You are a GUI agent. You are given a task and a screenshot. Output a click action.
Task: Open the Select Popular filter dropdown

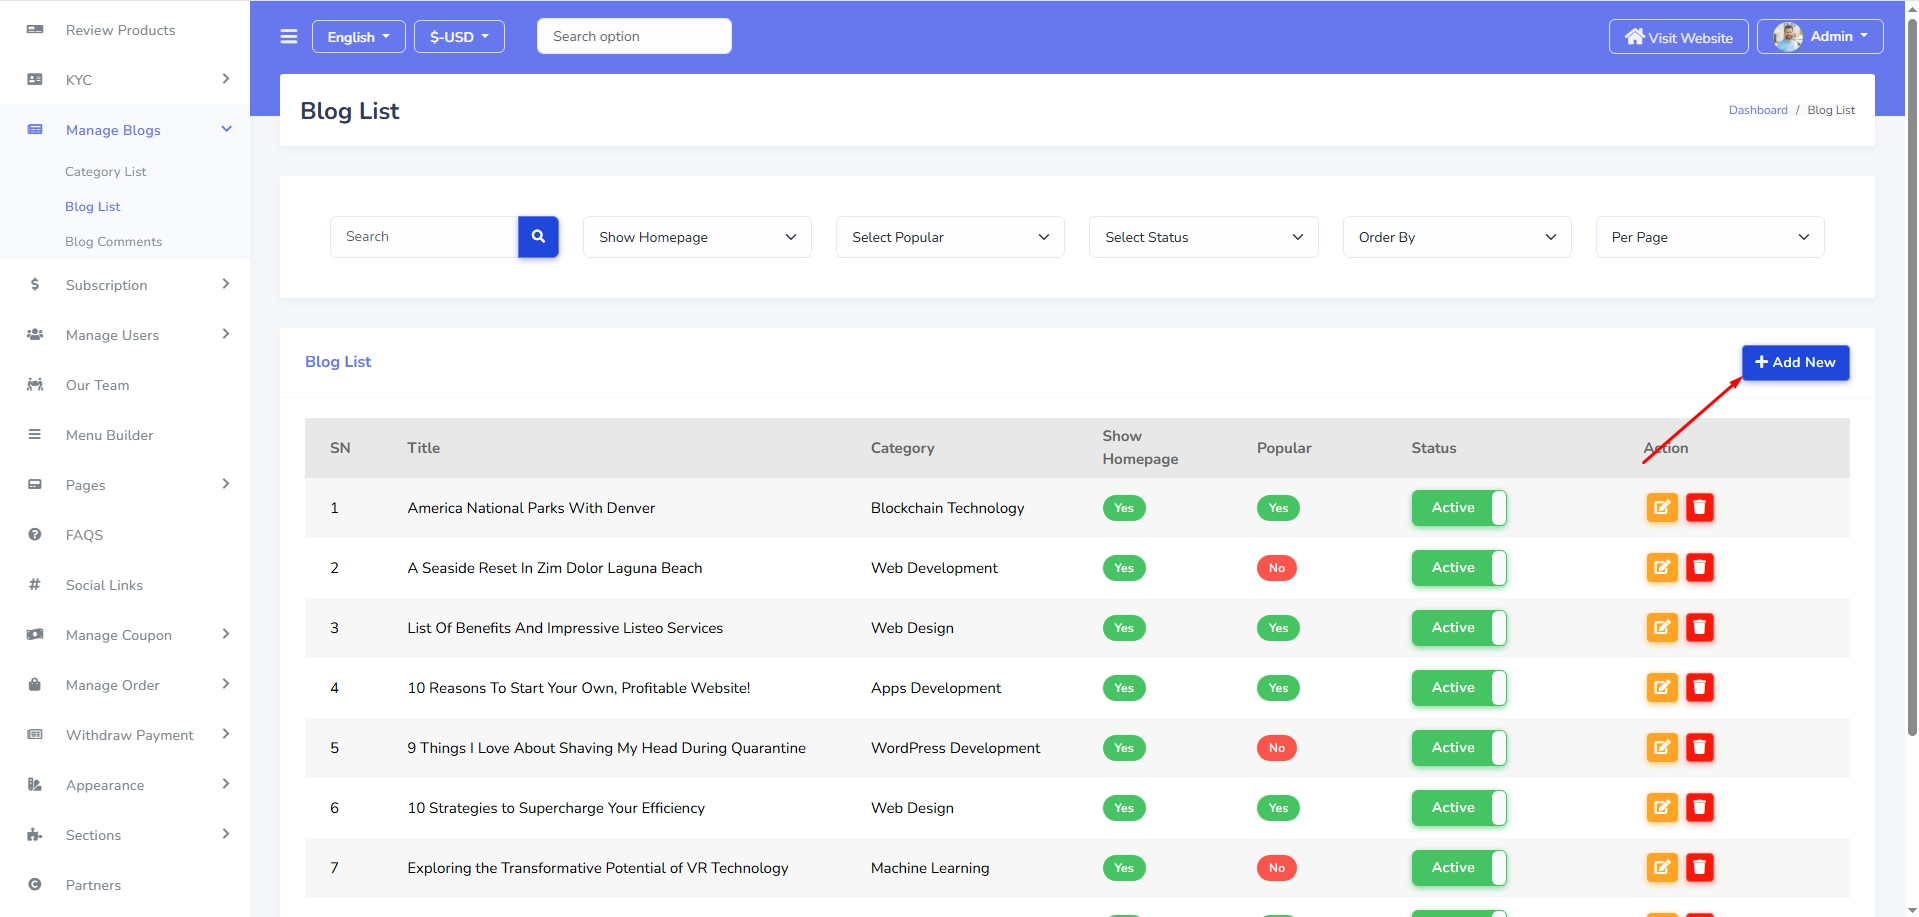point(950,237)
